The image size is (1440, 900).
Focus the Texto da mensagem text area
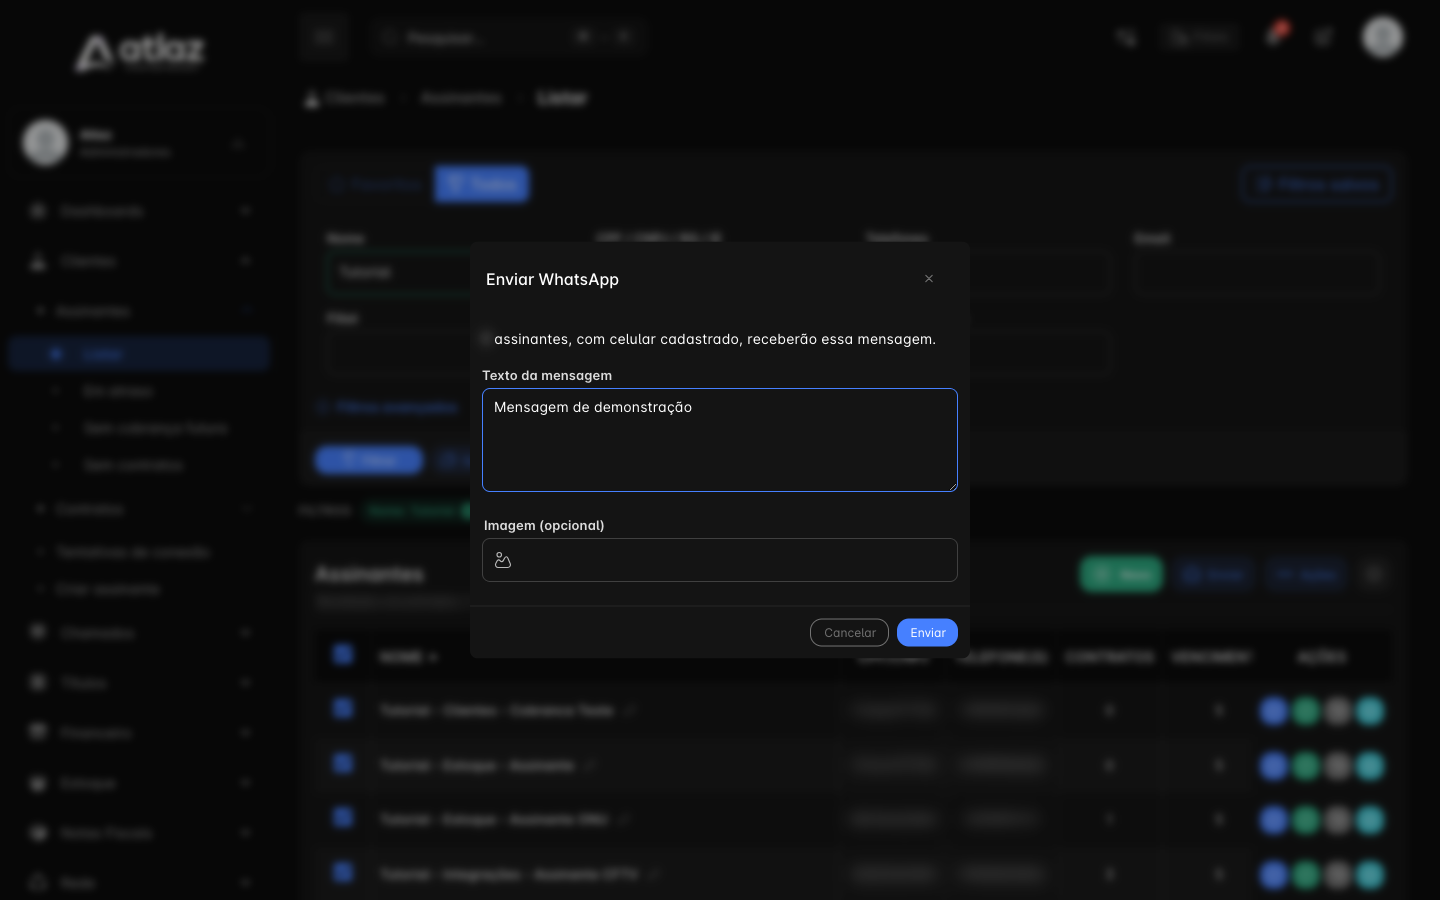[720, 440]
